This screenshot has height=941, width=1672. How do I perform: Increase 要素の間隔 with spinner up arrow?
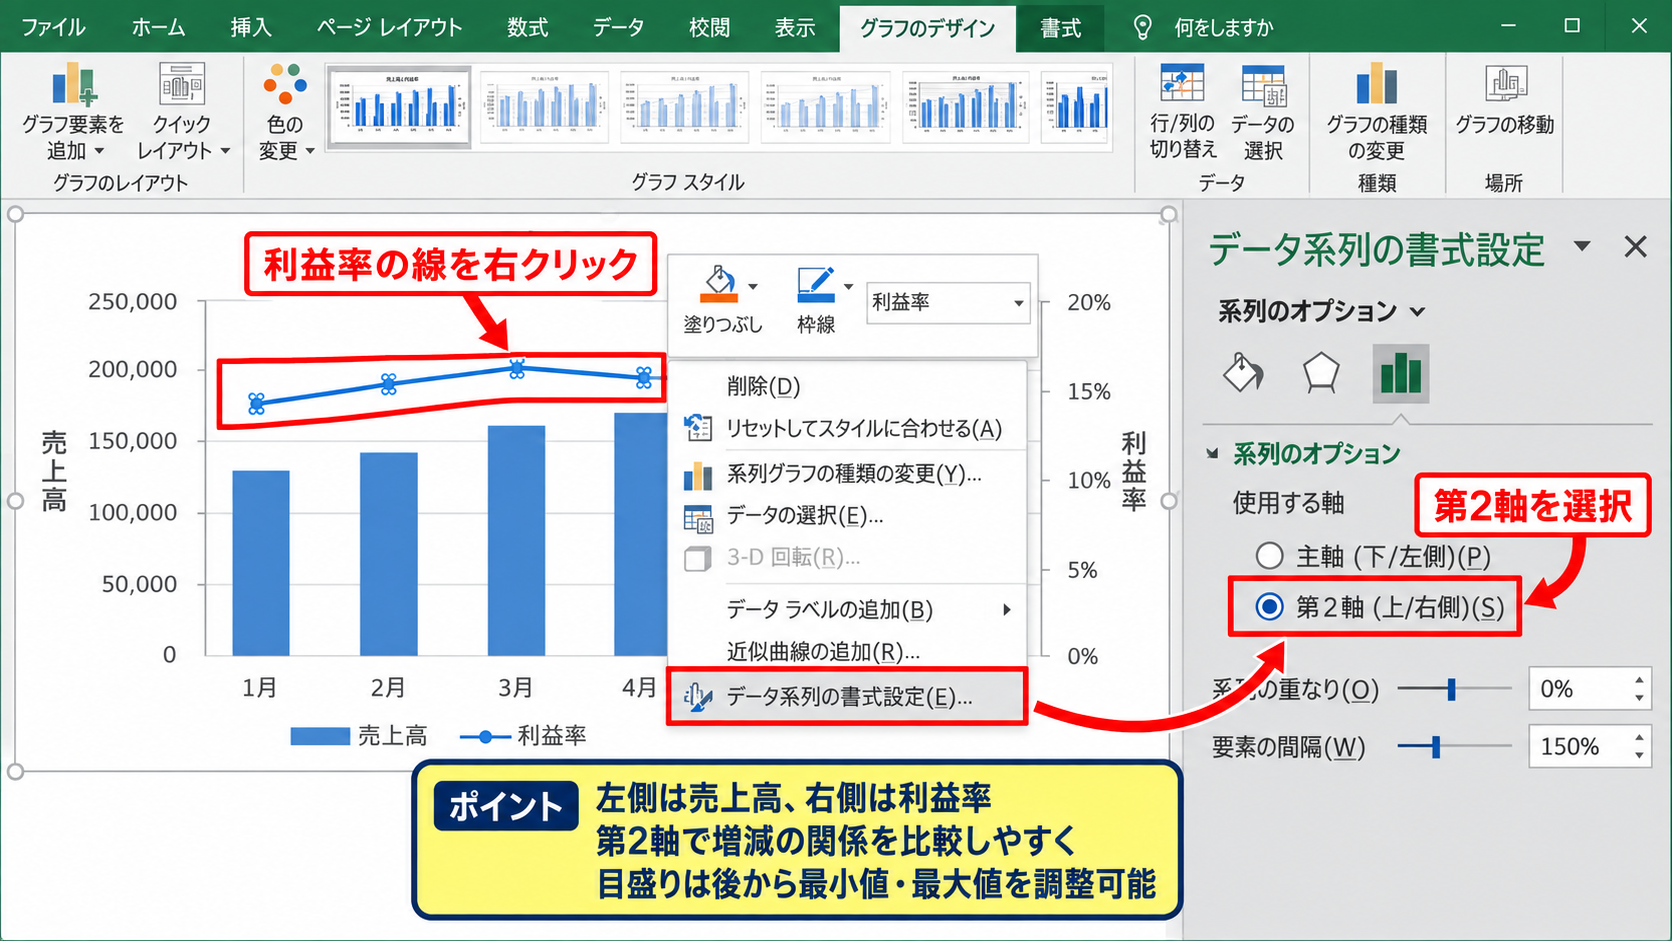coord(1639,738)
